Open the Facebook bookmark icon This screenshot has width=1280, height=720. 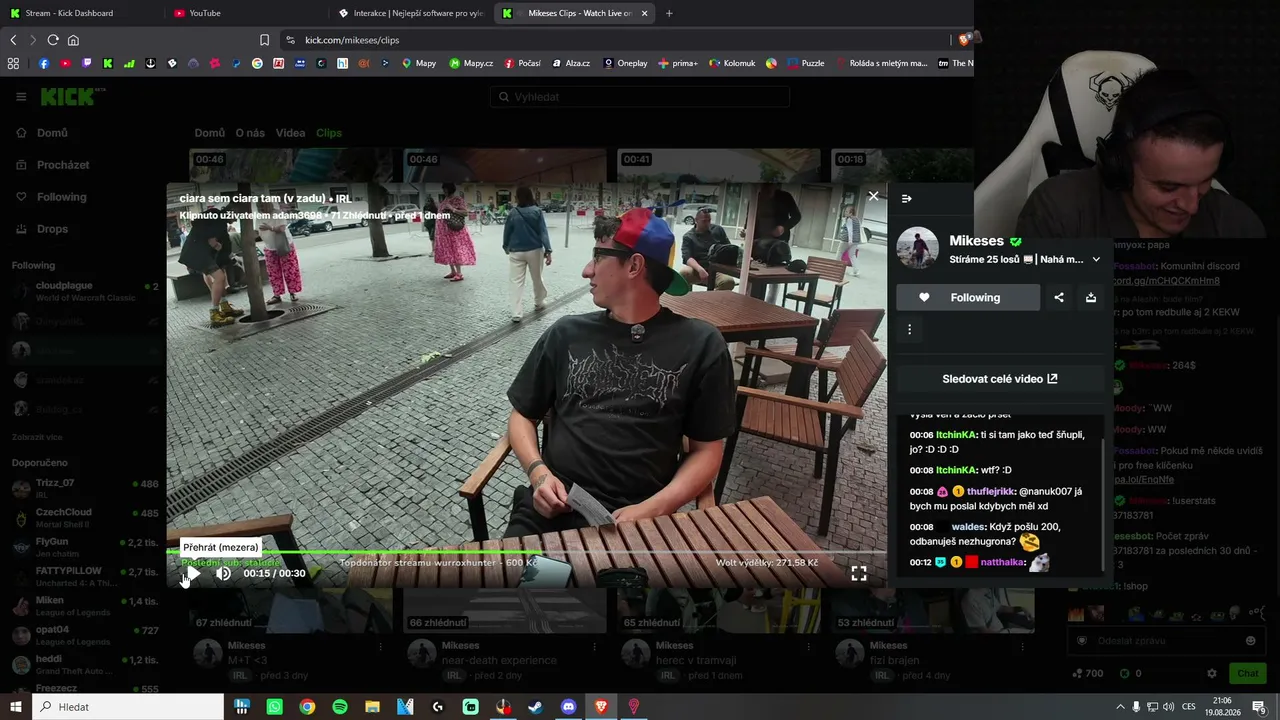click(x=44, y=63)
